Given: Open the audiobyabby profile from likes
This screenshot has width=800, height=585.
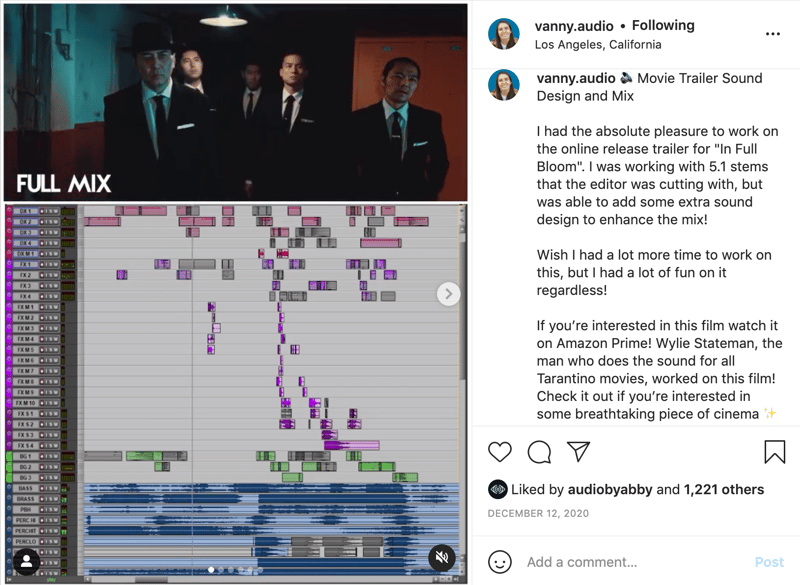Looking at the screenshot, I should tap(610, 490).
